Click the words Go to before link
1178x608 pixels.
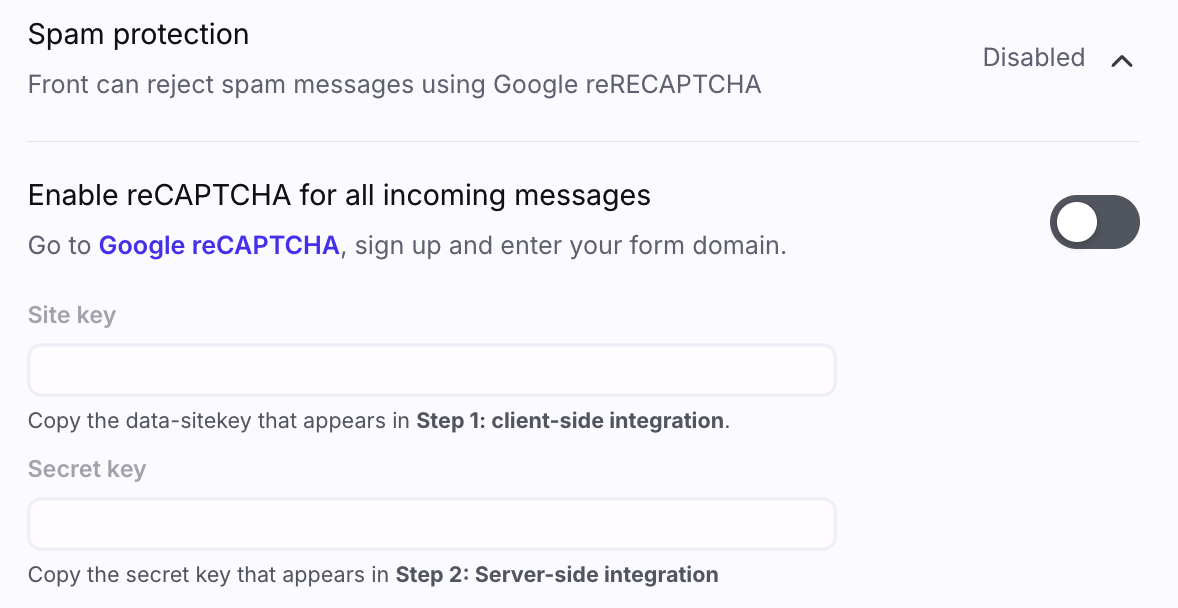pos(59,245)
